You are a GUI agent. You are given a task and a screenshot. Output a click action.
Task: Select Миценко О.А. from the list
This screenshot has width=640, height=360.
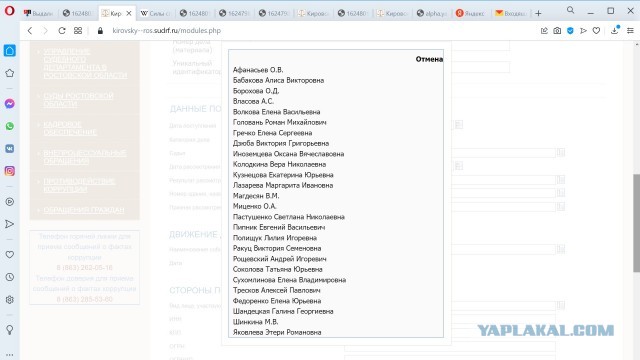coord(254,206)
